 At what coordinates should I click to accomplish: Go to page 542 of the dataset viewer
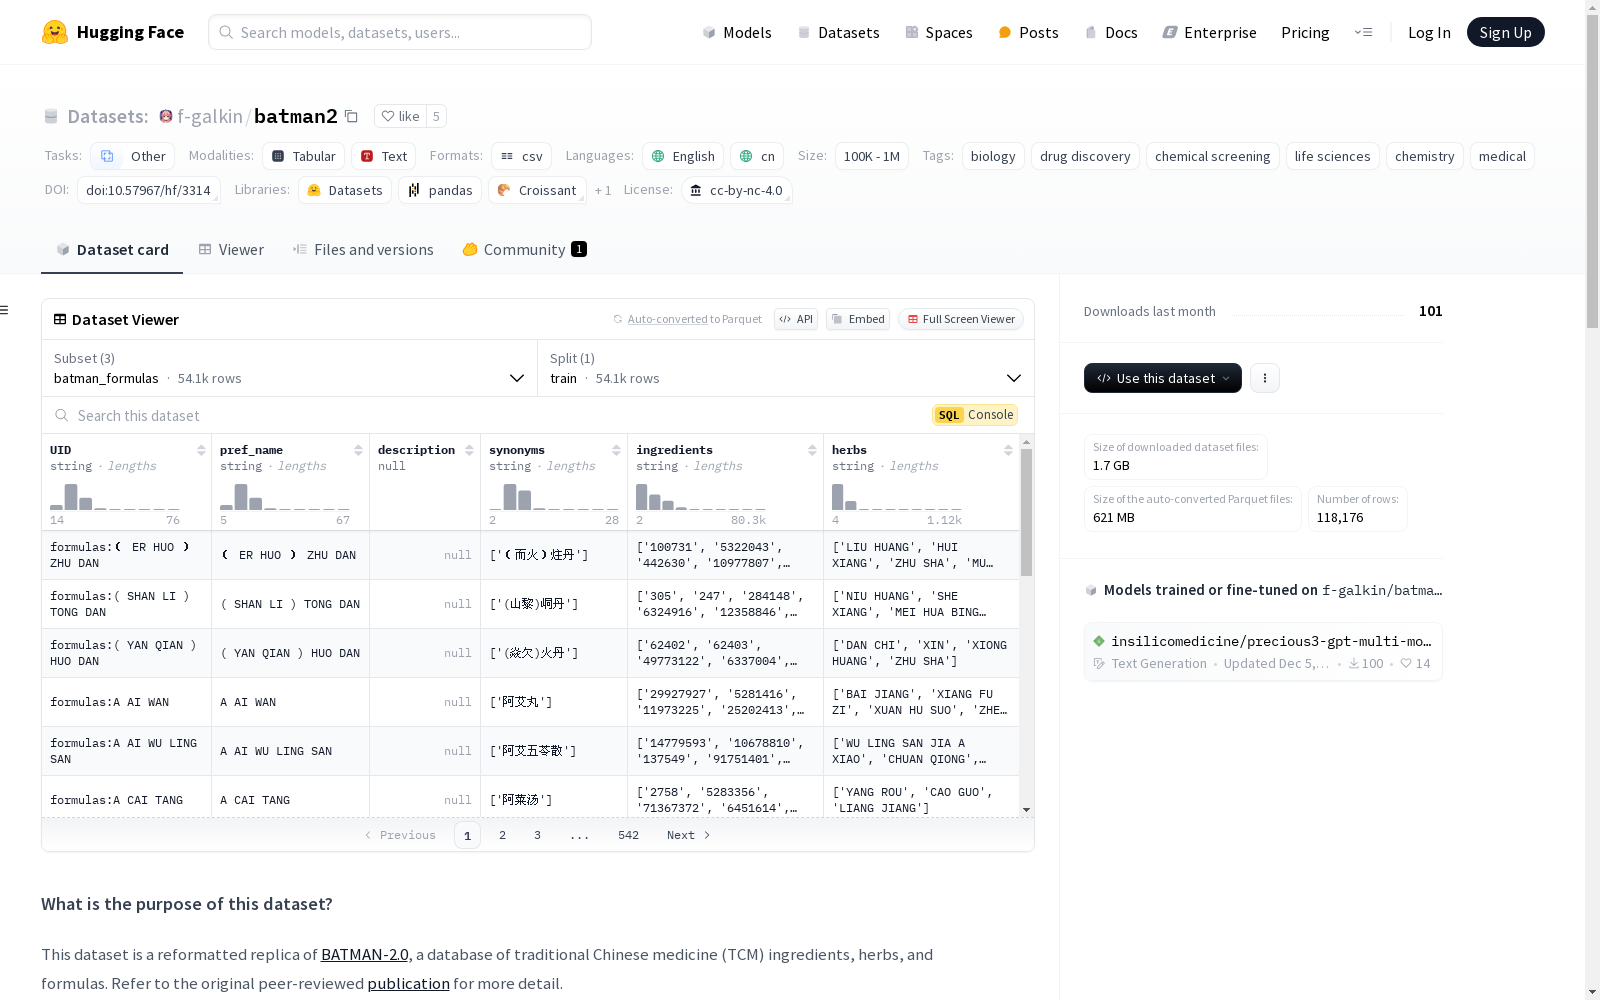pyautogui.click(x=628, y=835)
